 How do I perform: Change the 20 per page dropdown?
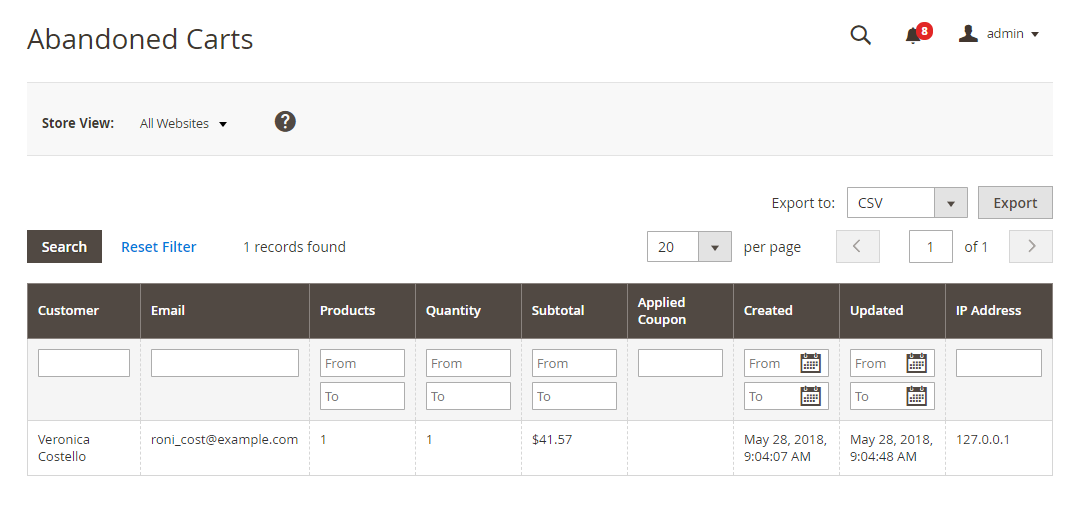[689, 247]
